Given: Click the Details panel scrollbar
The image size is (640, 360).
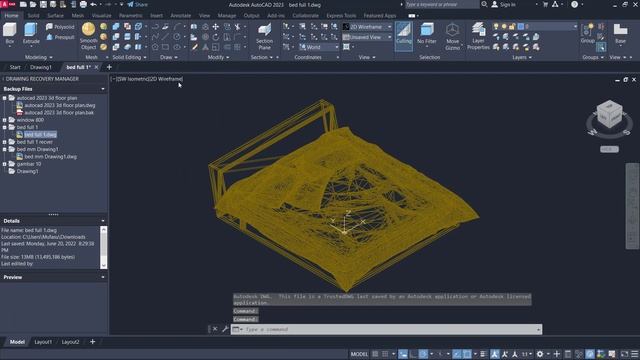Looking at the screenshot, I should pos(104,247).
